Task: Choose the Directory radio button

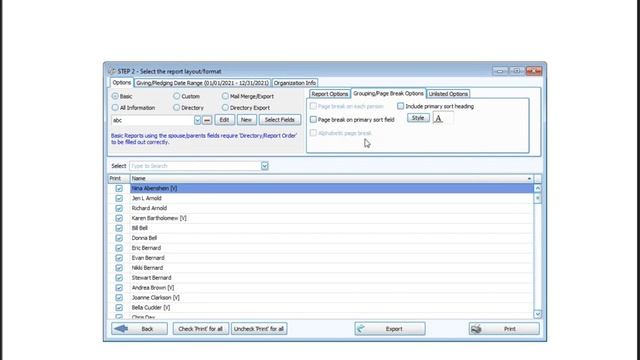Action: pyautogui.click(x=176, y=108)
